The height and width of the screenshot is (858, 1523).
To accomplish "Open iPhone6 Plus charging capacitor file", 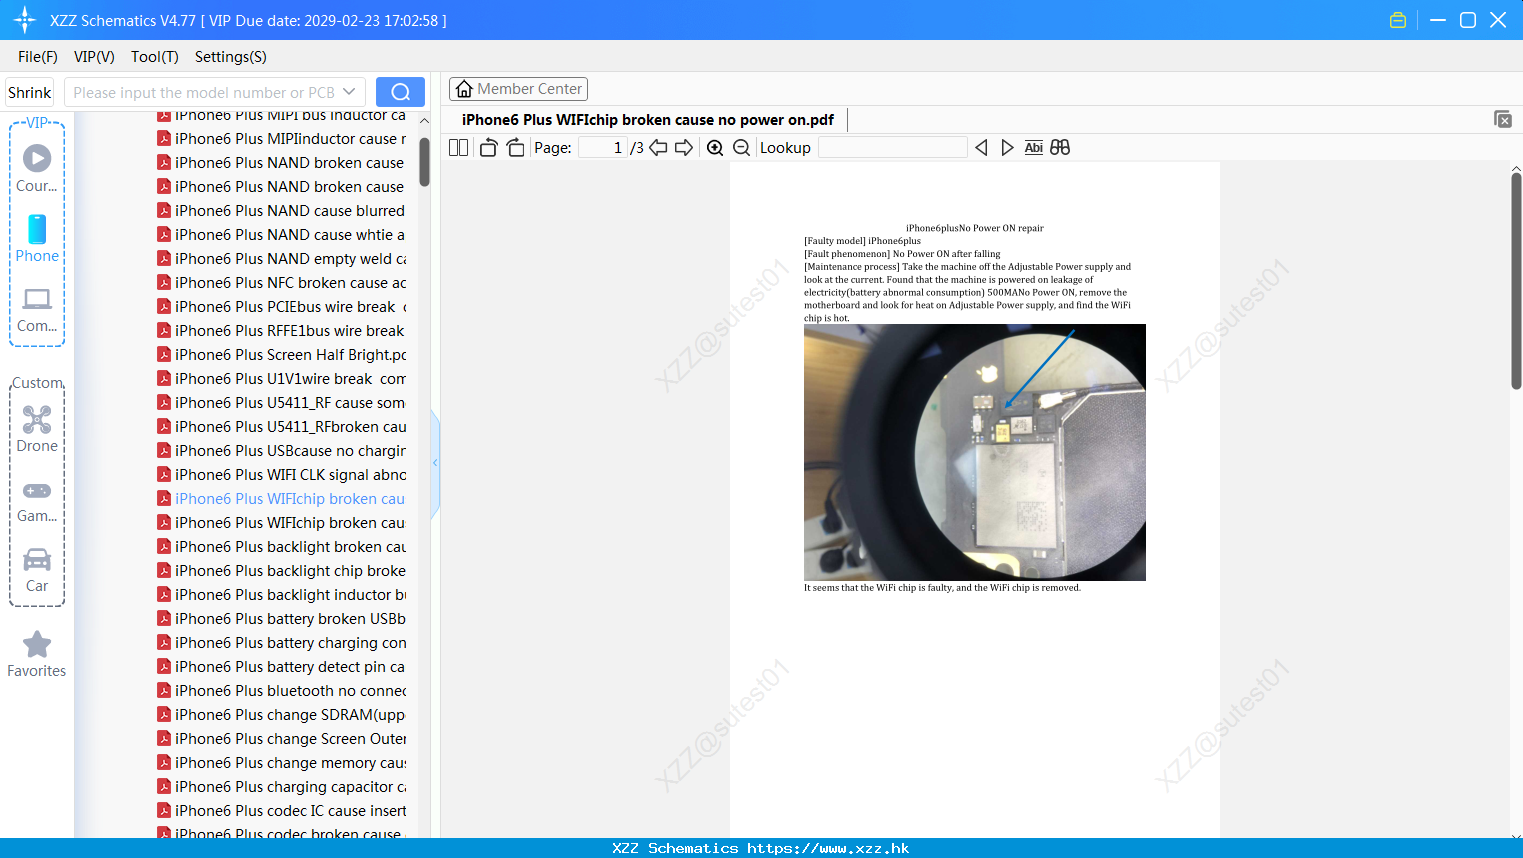I will (291, 787).
